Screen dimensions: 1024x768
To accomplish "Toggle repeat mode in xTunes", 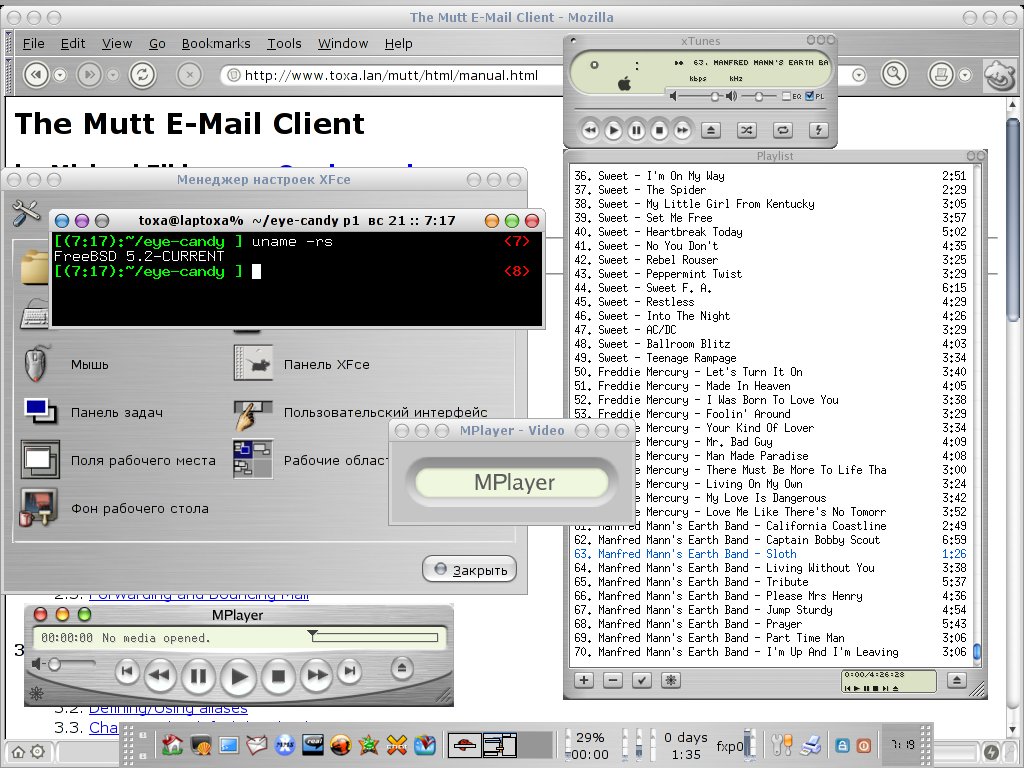I will (783, 130).
